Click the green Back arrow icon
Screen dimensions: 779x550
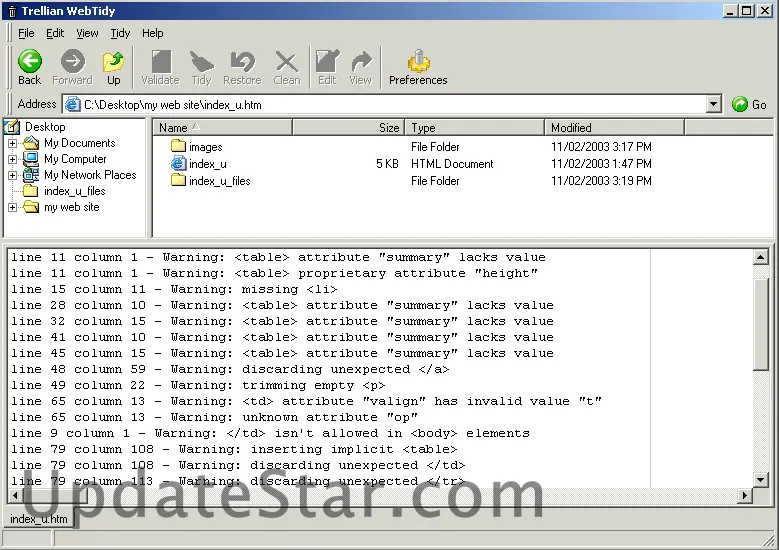[x=30, y=62]
